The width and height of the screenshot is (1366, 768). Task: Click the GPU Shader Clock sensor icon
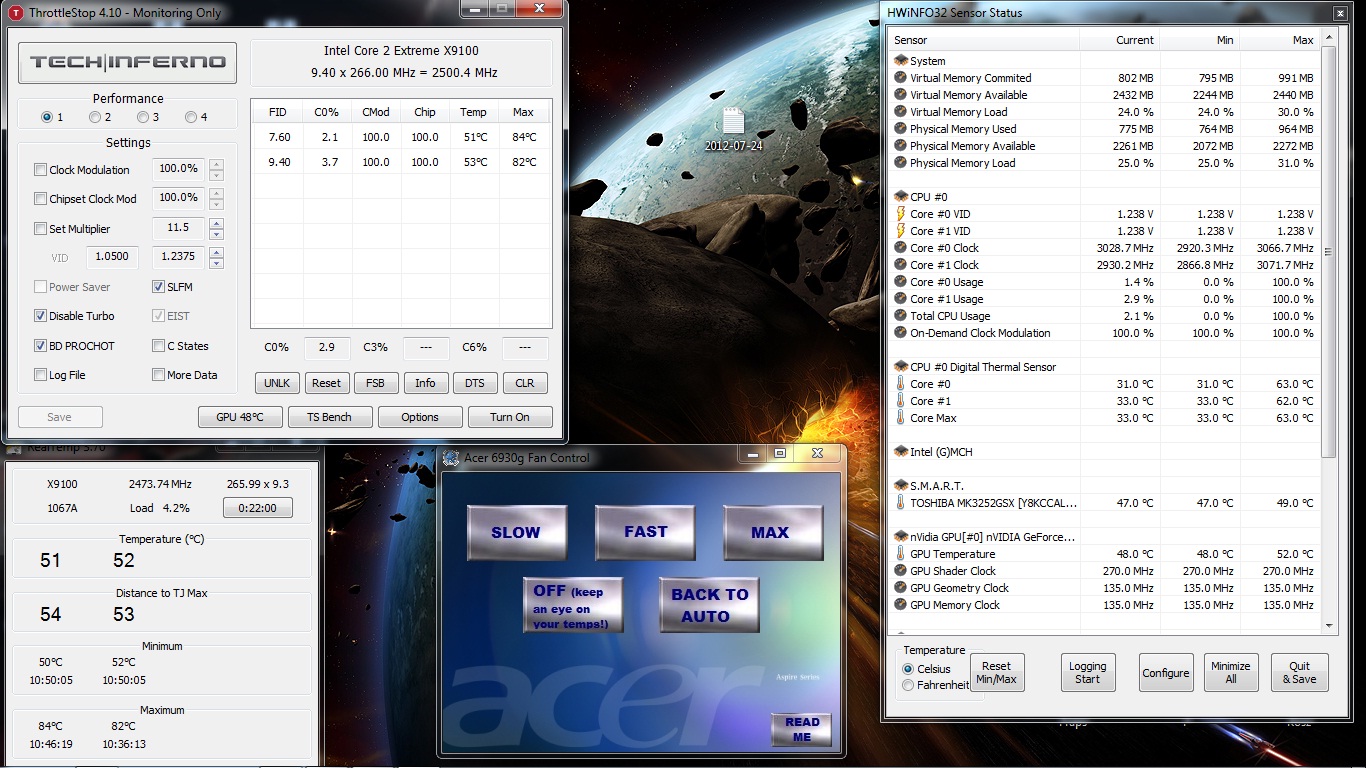point(900,571)
